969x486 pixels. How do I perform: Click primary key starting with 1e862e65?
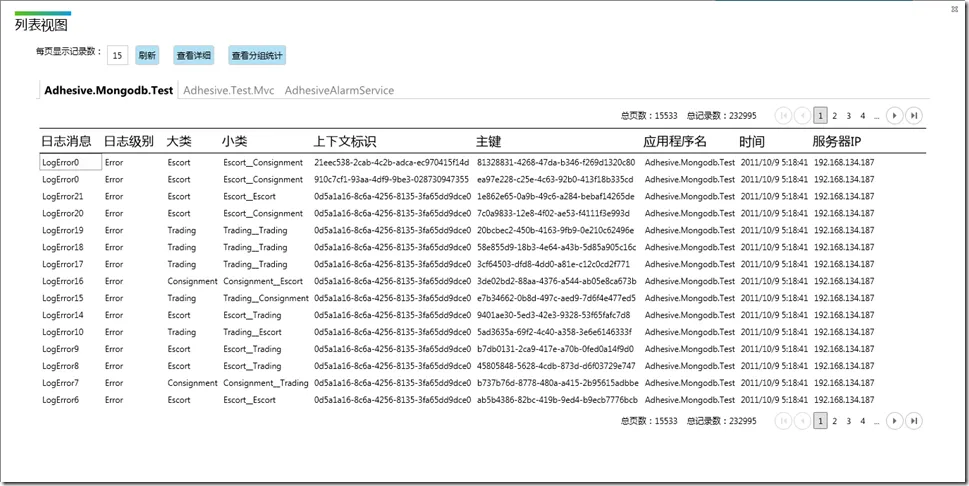click(x=556, y=196)
